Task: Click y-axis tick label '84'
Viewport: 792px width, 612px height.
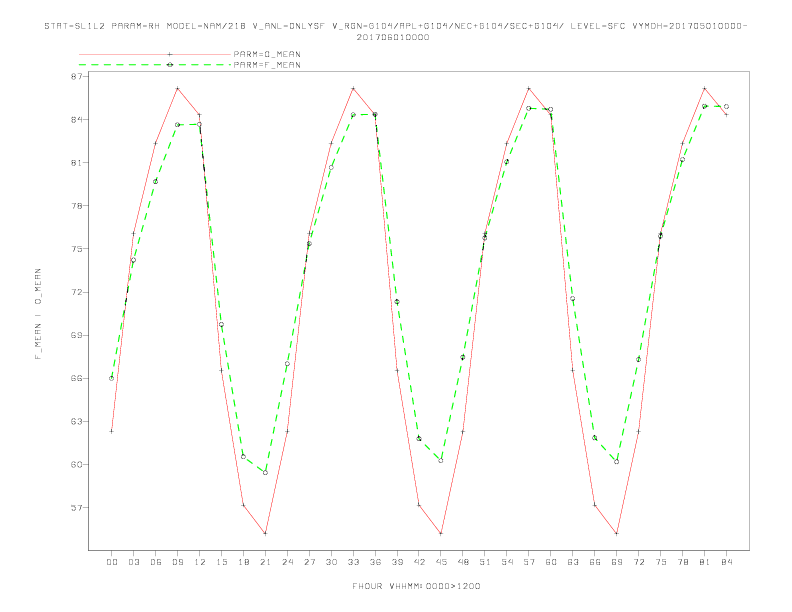Action: pyautogui.click(x=79, y=120)
